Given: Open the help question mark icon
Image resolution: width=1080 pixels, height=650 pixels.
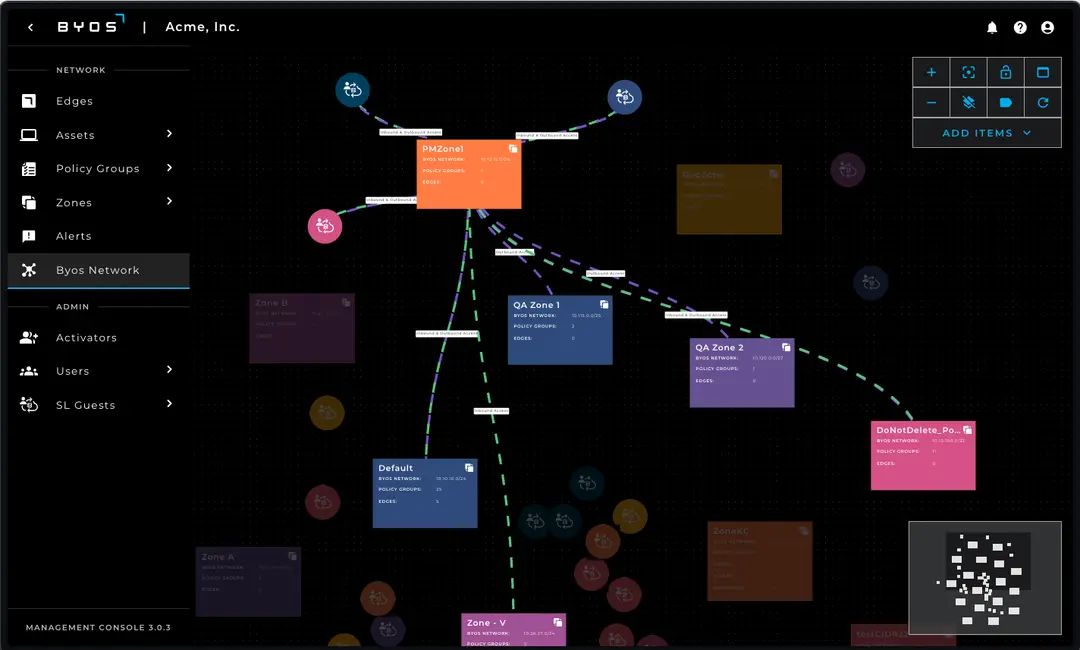Looking at the screenshot, I should 1020,28.
